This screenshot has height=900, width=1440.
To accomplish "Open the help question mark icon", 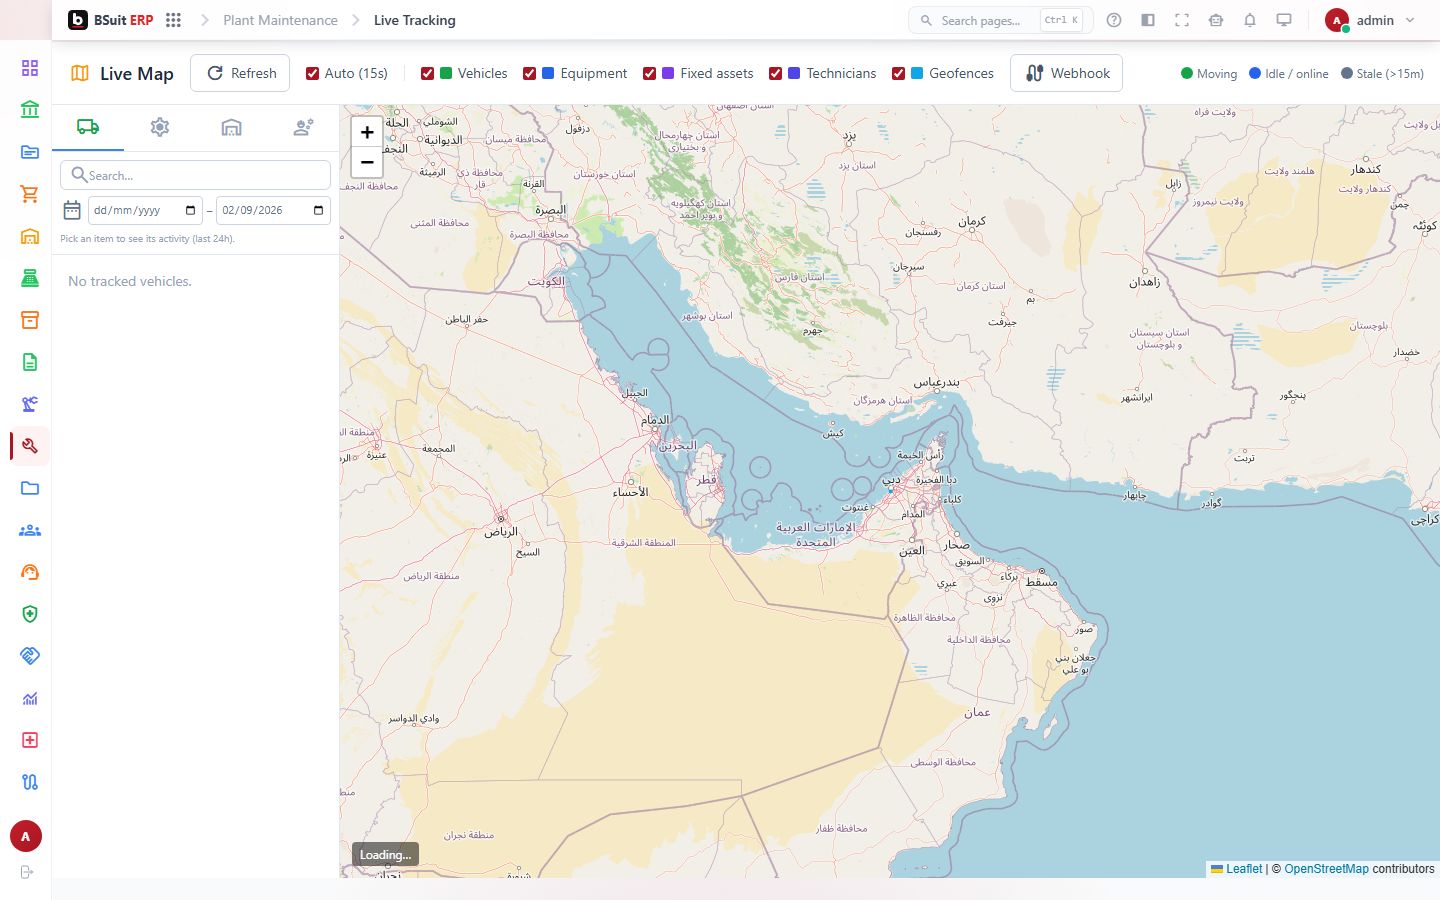I will tap(1114, 20).
